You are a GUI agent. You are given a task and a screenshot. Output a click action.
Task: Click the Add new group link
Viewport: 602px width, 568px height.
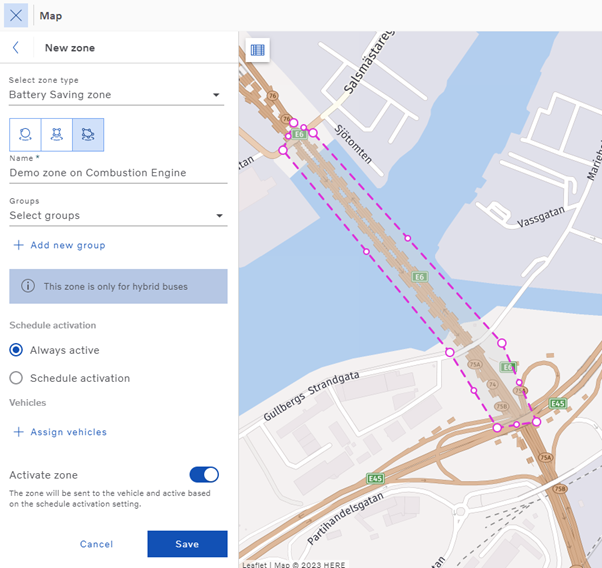click(x=67, y=245)
